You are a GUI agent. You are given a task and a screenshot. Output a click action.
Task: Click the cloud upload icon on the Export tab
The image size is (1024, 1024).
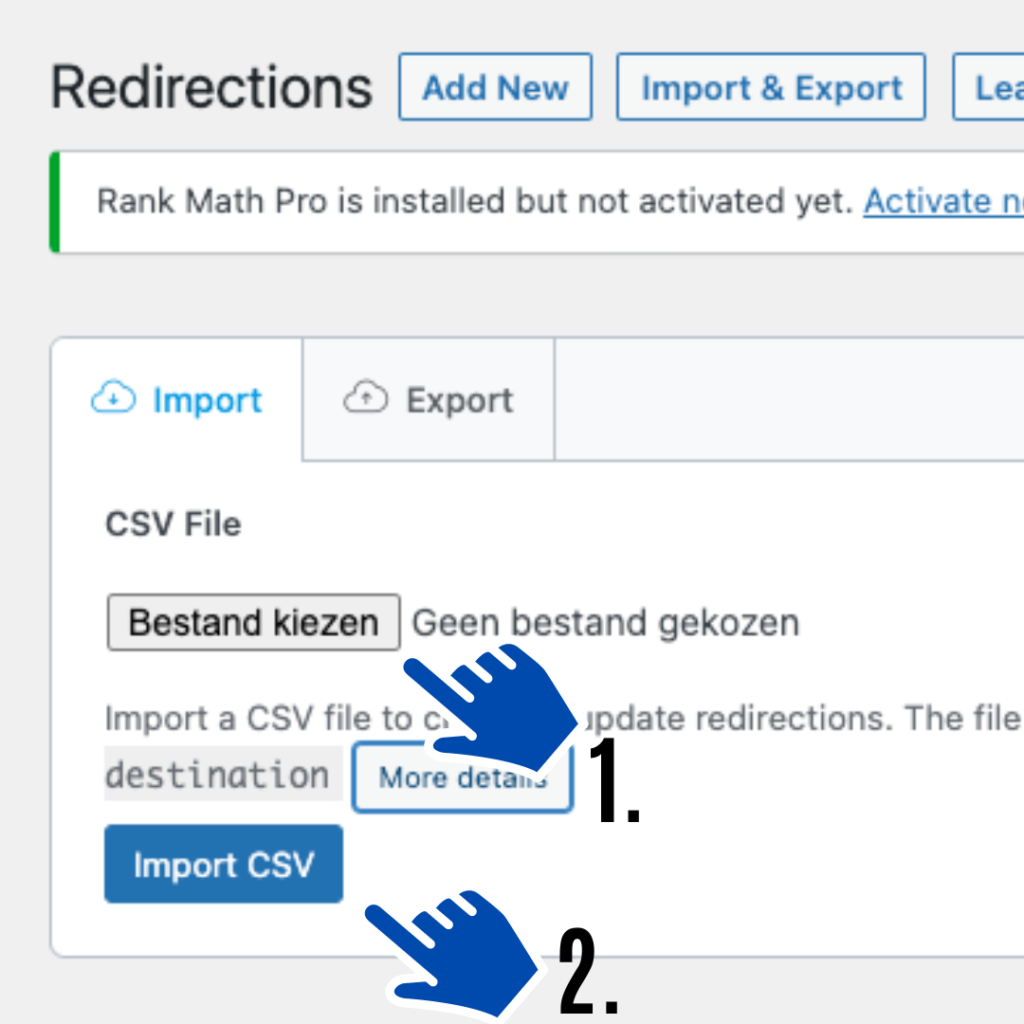point(367,396)
